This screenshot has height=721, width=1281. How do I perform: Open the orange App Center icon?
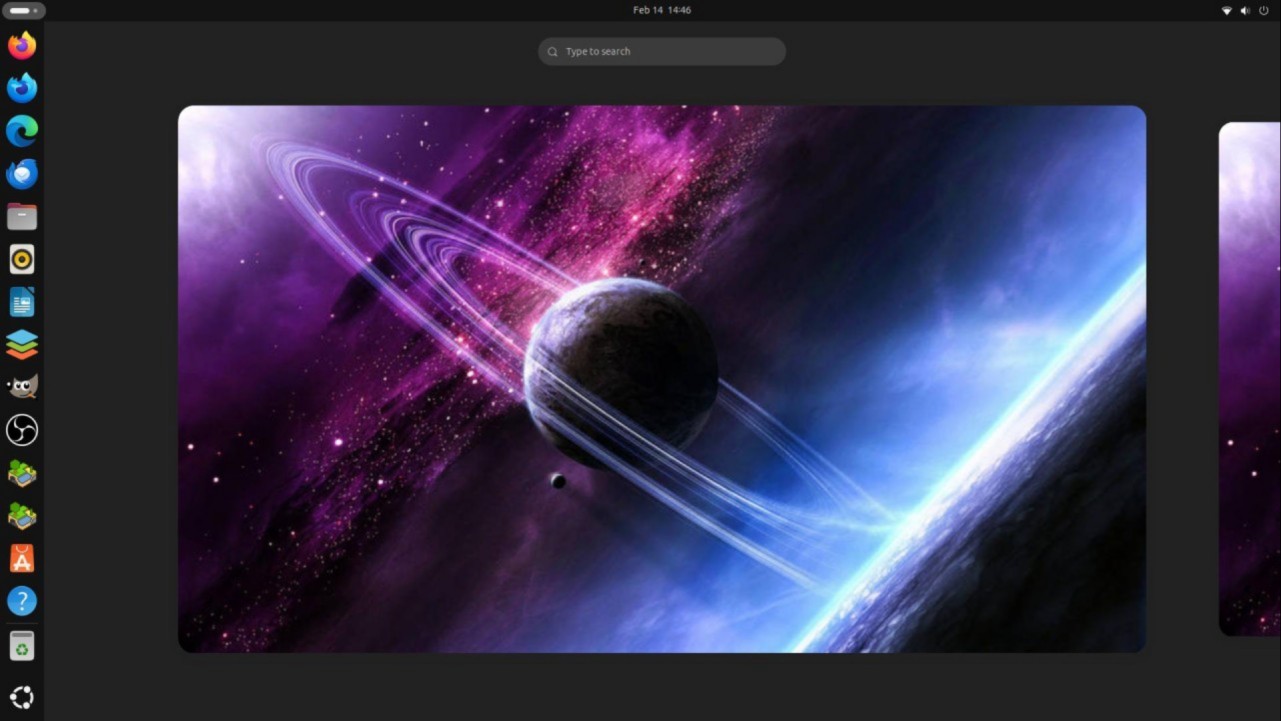22,558
